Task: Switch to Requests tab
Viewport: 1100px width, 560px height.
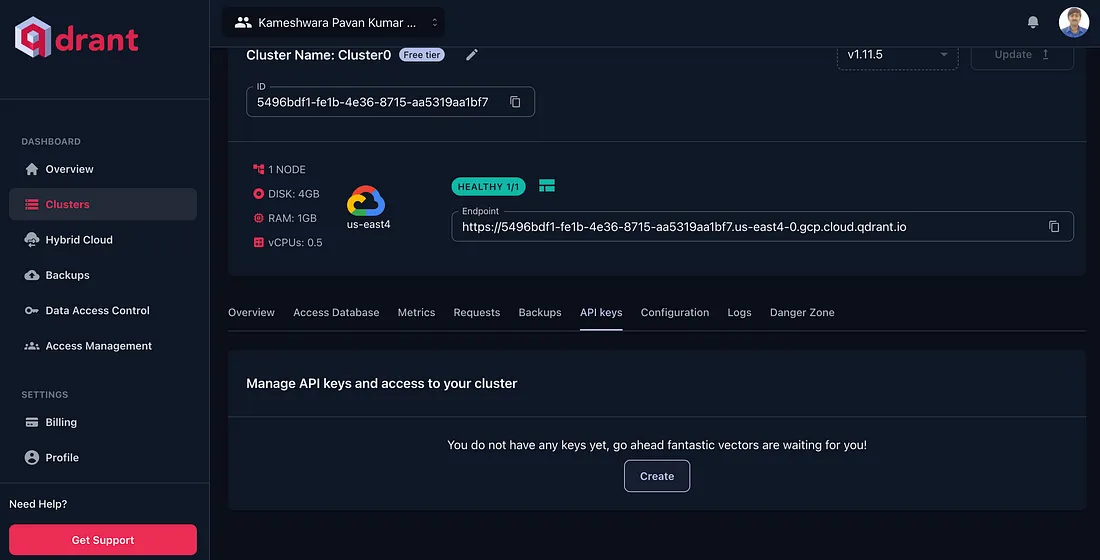Action: tap(476, 312)
